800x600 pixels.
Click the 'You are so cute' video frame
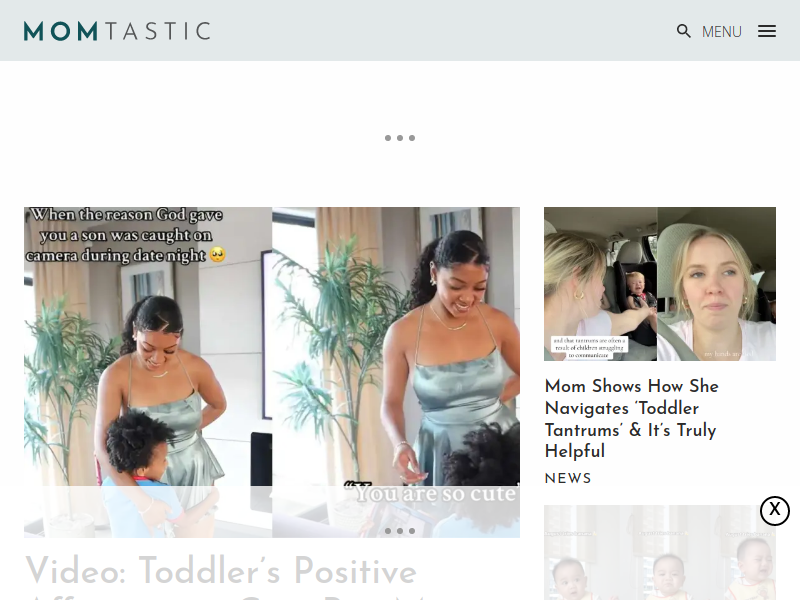pos(396,372)
